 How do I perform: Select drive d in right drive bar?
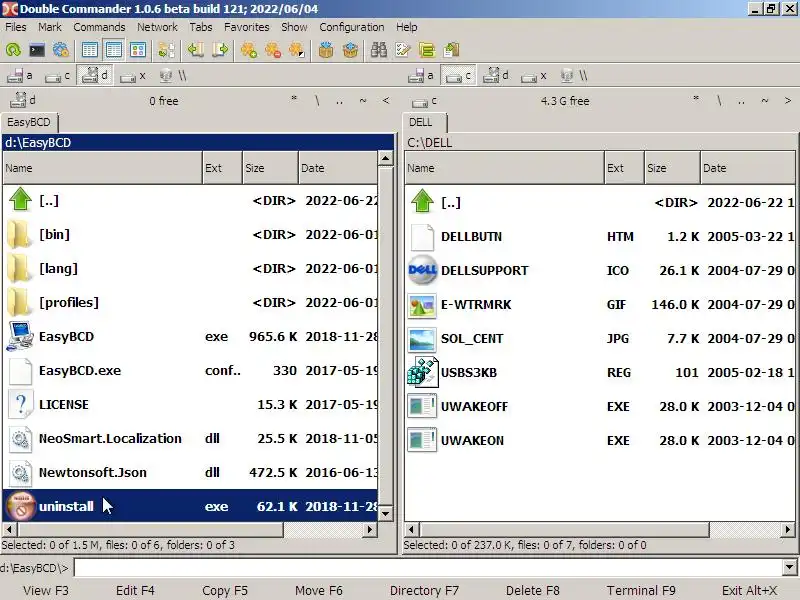pyautogui.click(x=496, y=76)
